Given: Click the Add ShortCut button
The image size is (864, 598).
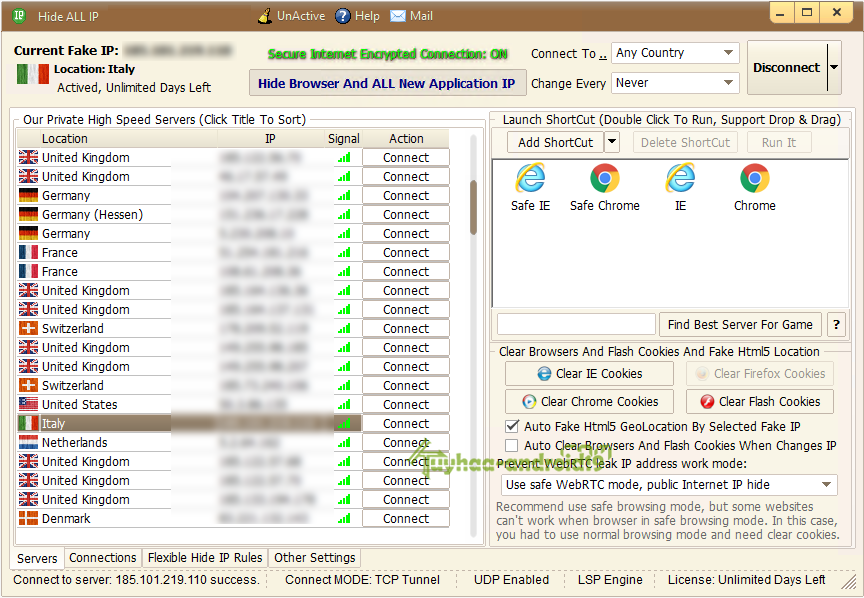Looking at the screenshot, I should 555,142.
